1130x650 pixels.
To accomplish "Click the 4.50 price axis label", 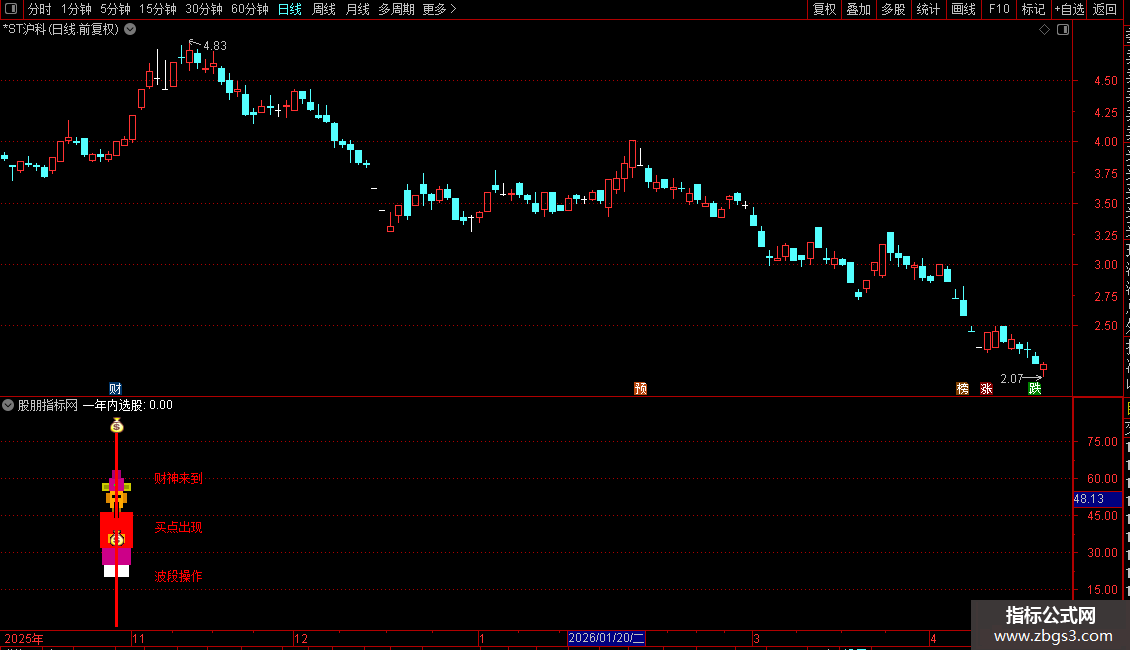I will pos(1106,81).
